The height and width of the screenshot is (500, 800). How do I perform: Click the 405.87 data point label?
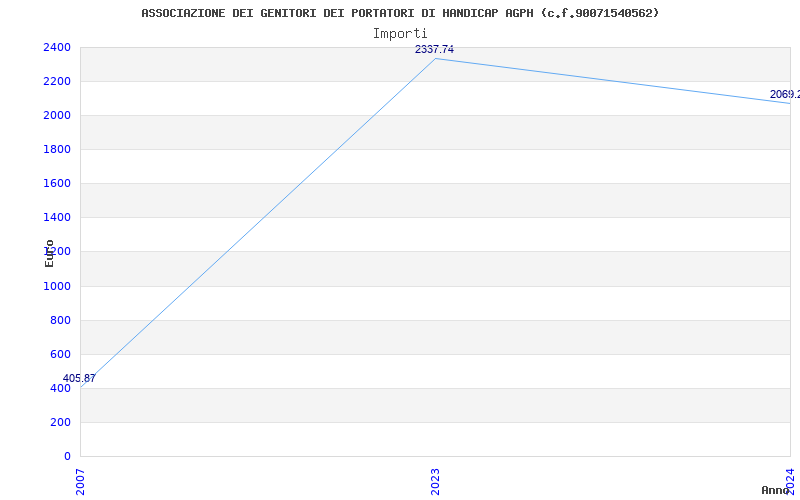(x=79, y=379)
